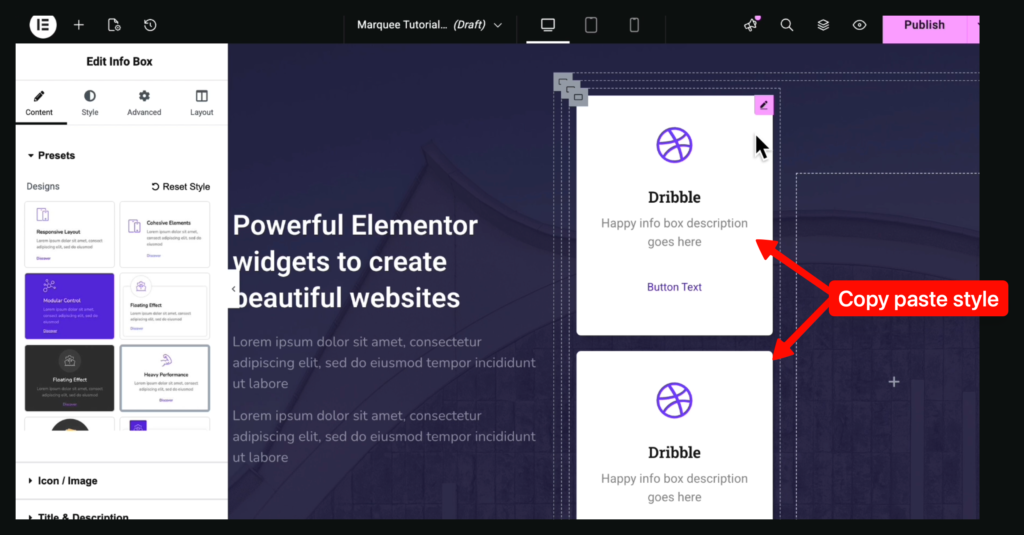1024x535 pixels.
Task: Collapse the Presets section
Action: 50,156
